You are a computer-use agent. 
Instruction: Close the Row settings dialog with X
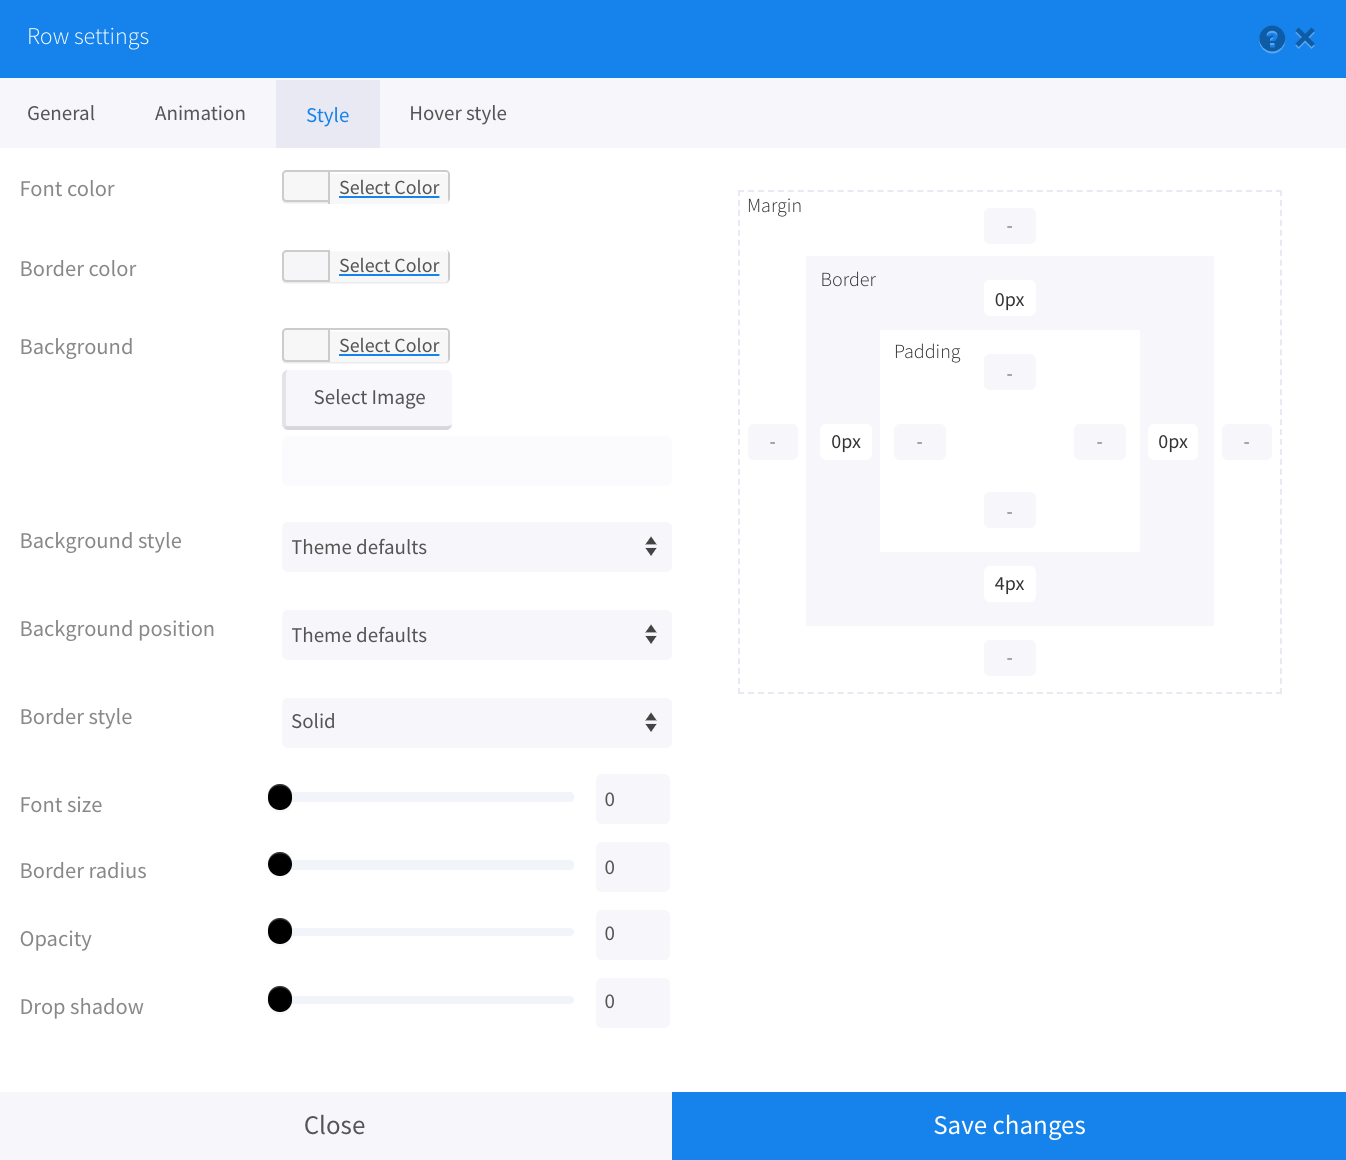tap(1305, 38)
